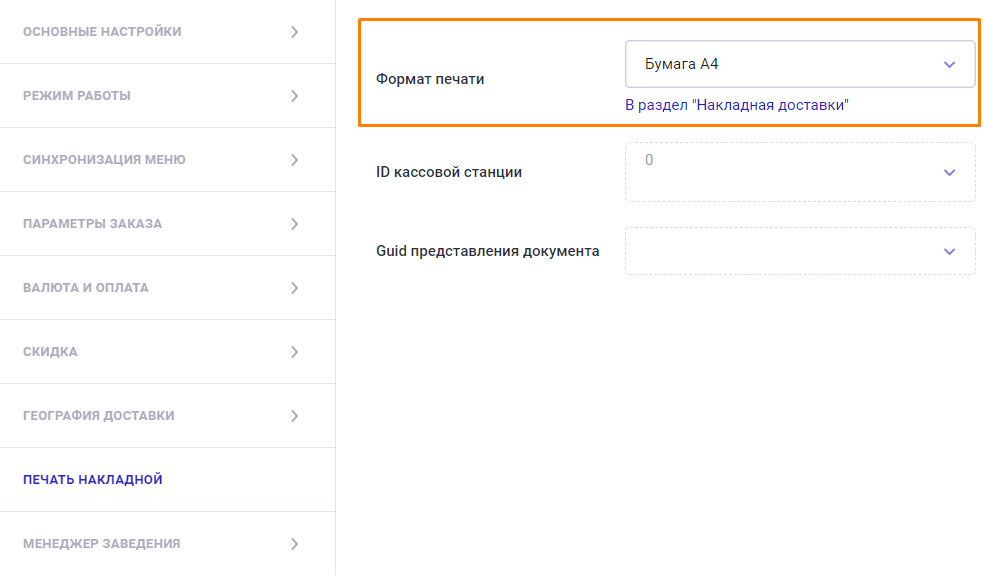Open the Печать накладной section

point(93,480)
